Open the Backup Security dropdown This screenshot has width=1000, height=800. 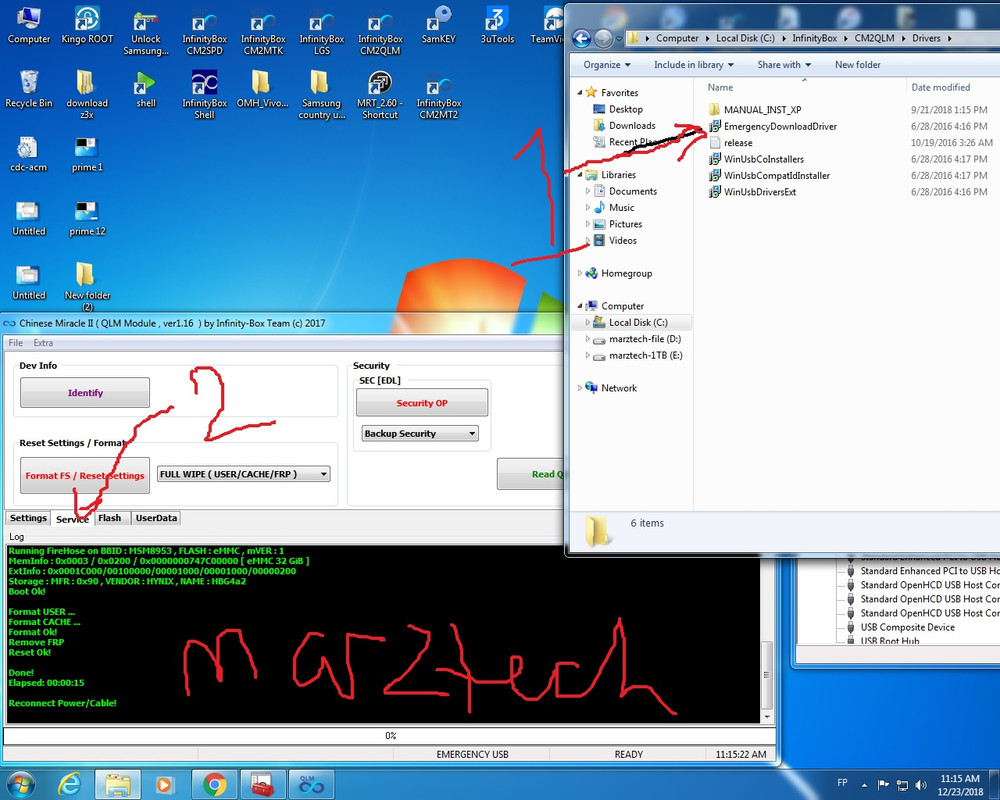(x=420, y=433)
